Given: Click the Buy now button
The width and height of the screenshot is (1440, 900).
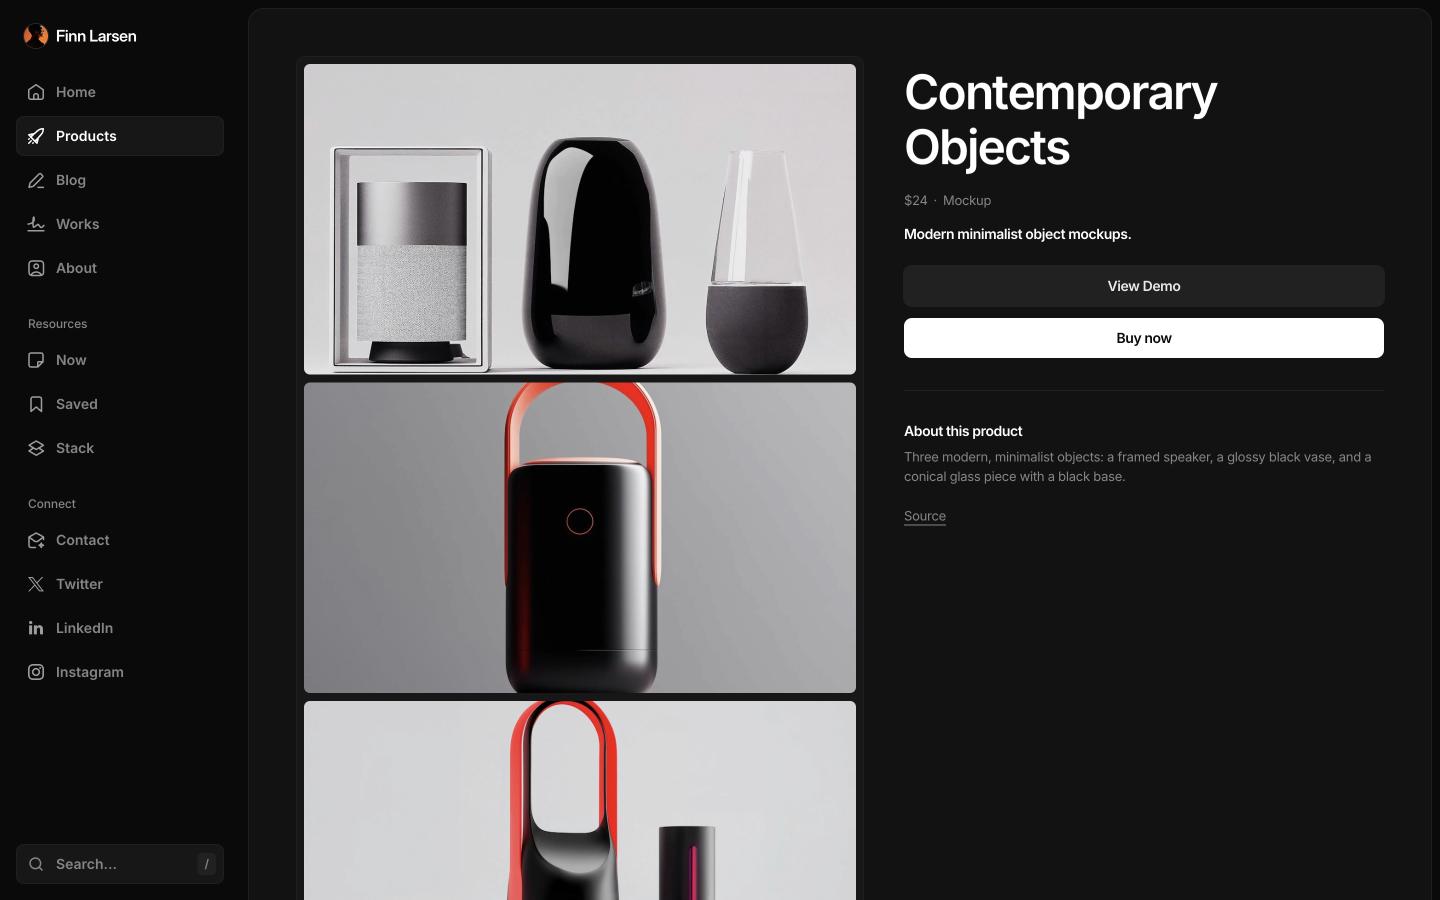Looking at the screenshot, I should click(x=1144, y=338).
